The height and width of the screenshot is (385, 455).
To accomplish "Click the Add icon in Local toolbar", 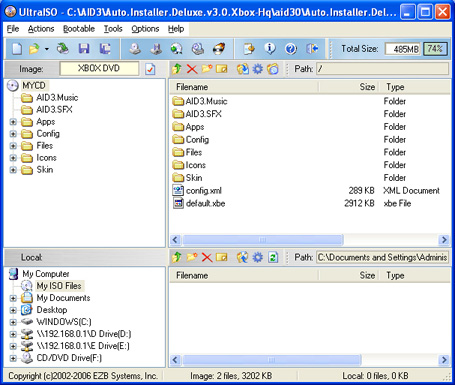I will 243,257.
